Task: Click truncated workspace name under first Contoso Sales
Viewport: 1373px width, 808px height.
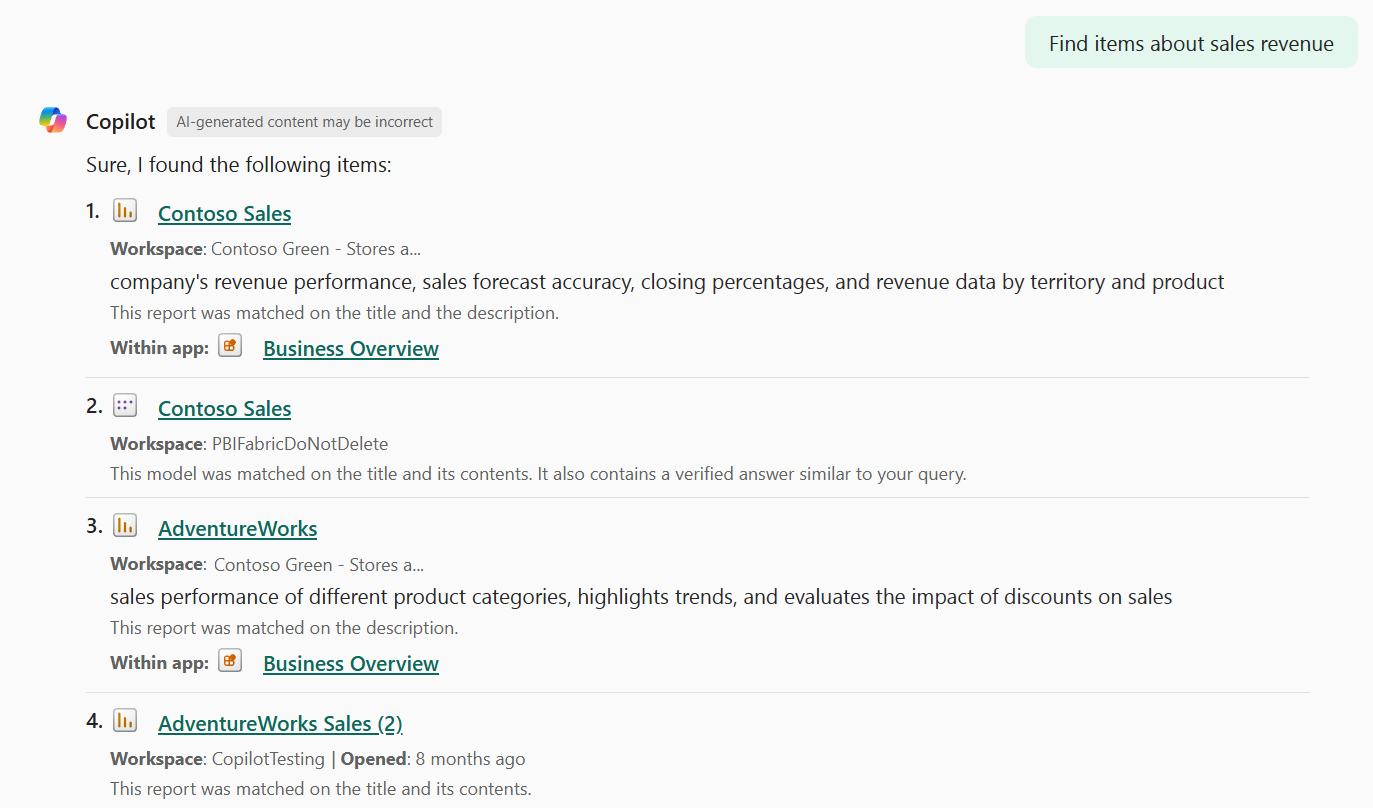Action: coord(316,248)
